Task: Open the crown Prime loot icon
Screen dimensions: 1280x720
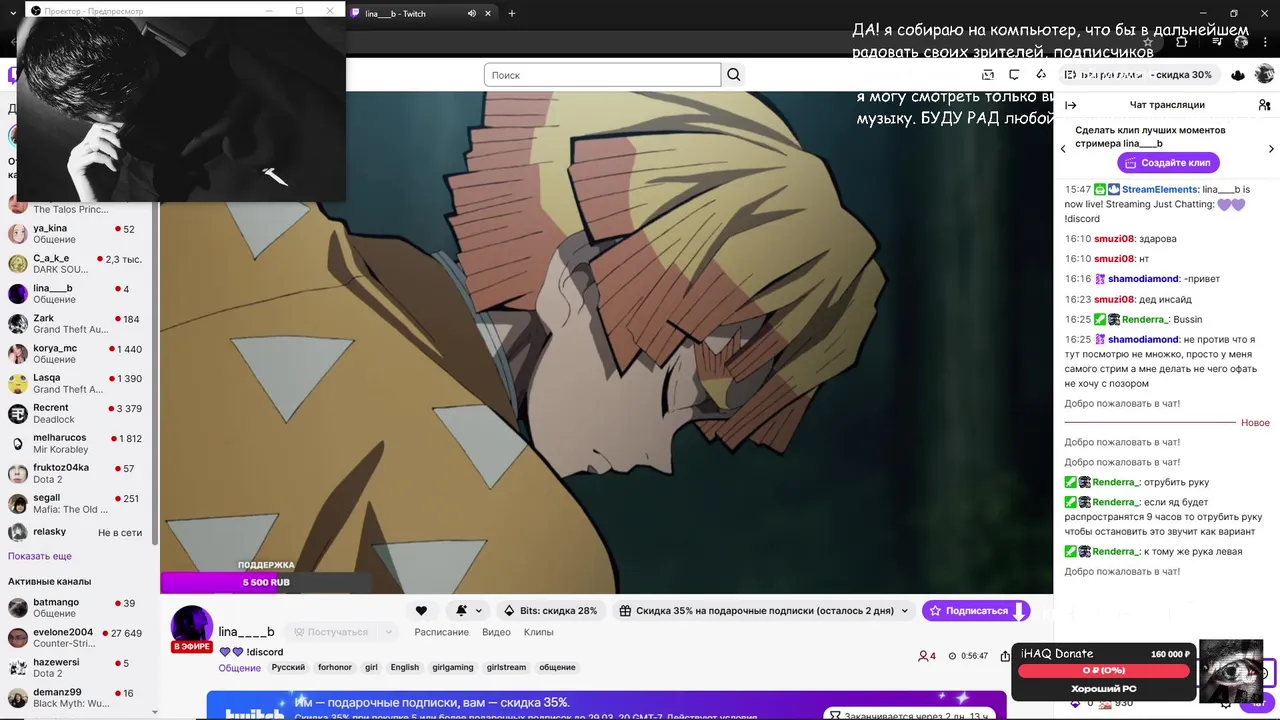Action: click(1238, 75)
